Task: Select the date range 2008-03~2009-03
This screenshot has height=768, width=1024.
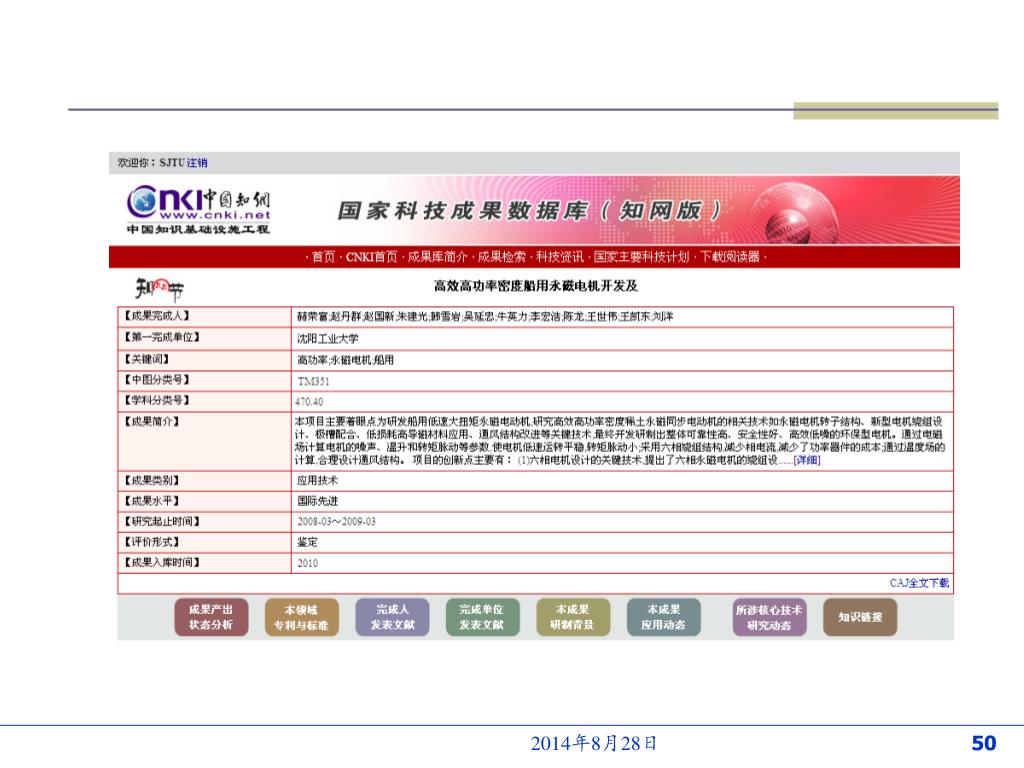Action: (336, 522)
